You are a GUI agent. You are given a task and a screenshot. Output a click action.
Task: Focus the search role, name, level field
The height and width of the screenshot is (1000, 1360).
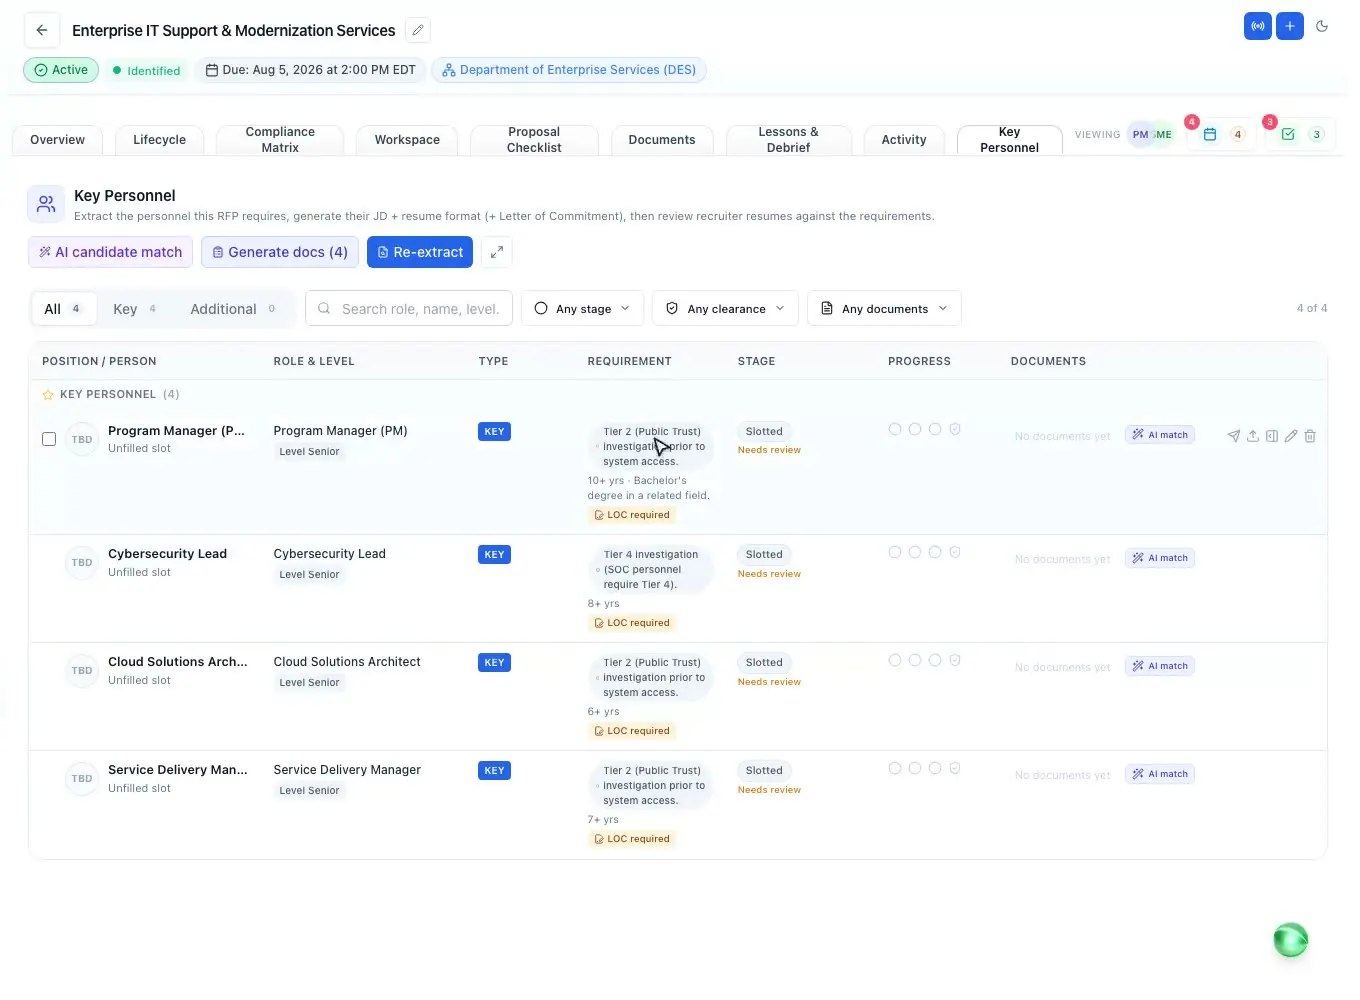[409, 308]
